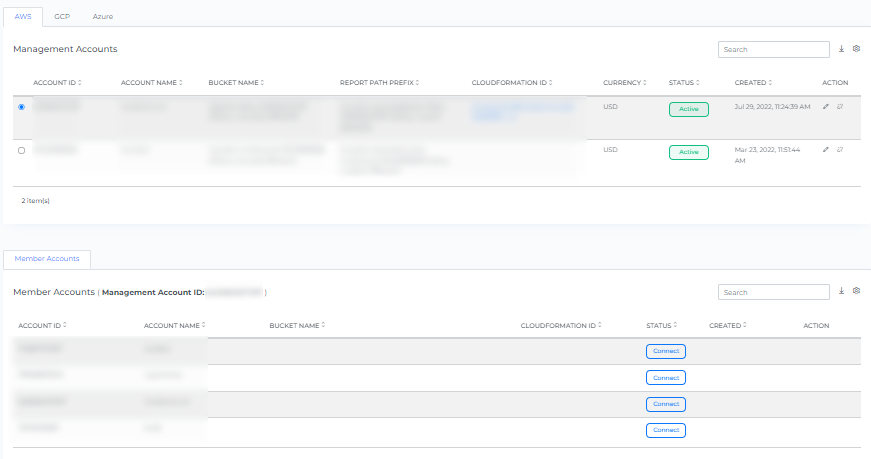Image resolution: width=871 pixels, height=459 pixels.
Task: Click the Management Accounts search field
Action: 773,49
